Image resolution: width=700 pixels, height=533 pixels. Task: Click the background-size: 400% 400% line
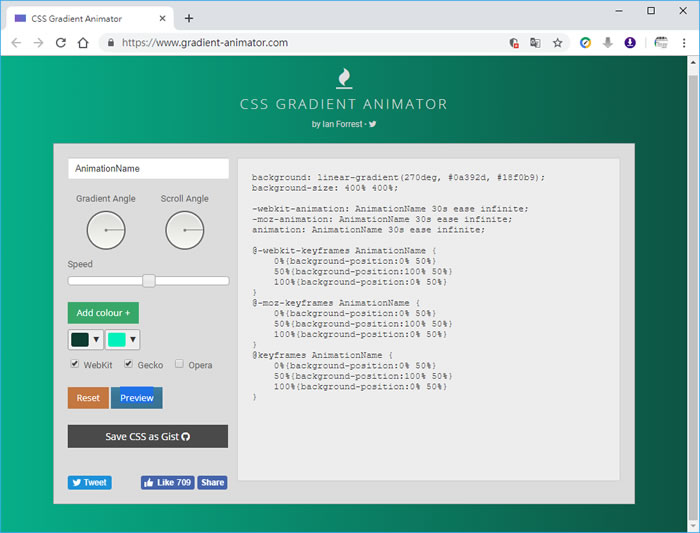tap(325, 188)
